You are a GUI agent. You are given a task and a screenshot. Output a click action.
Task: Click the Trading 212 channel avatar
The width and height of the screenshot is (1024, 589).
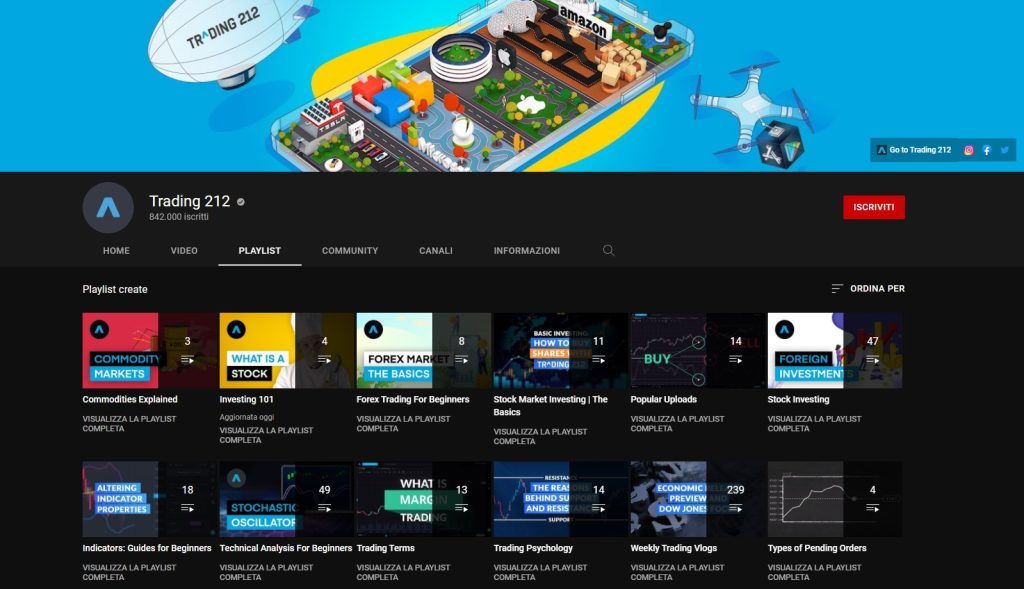tap(106, 207)
